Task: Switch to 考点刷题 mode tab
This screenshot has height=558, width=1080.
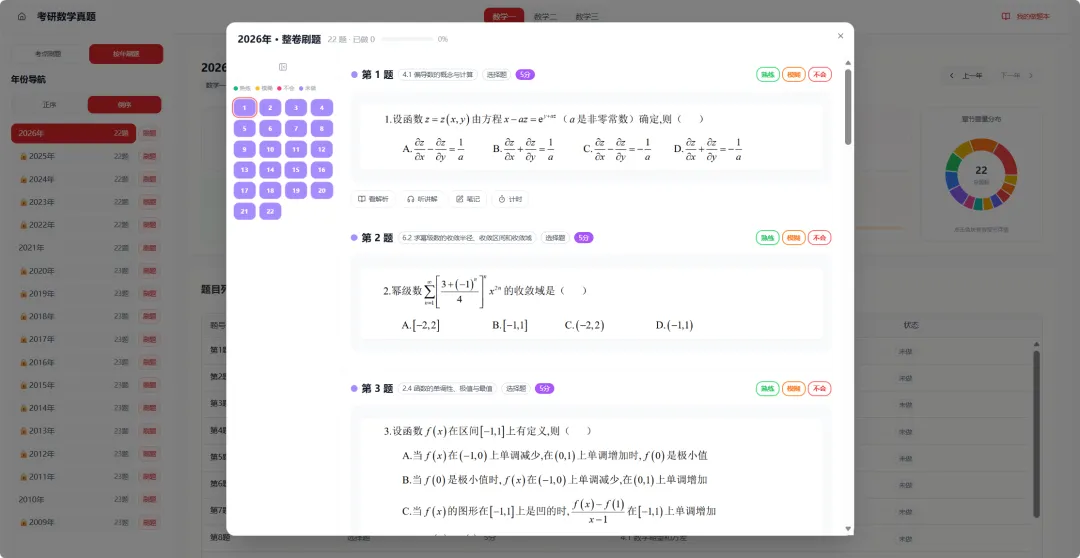Action: [49, 54]
